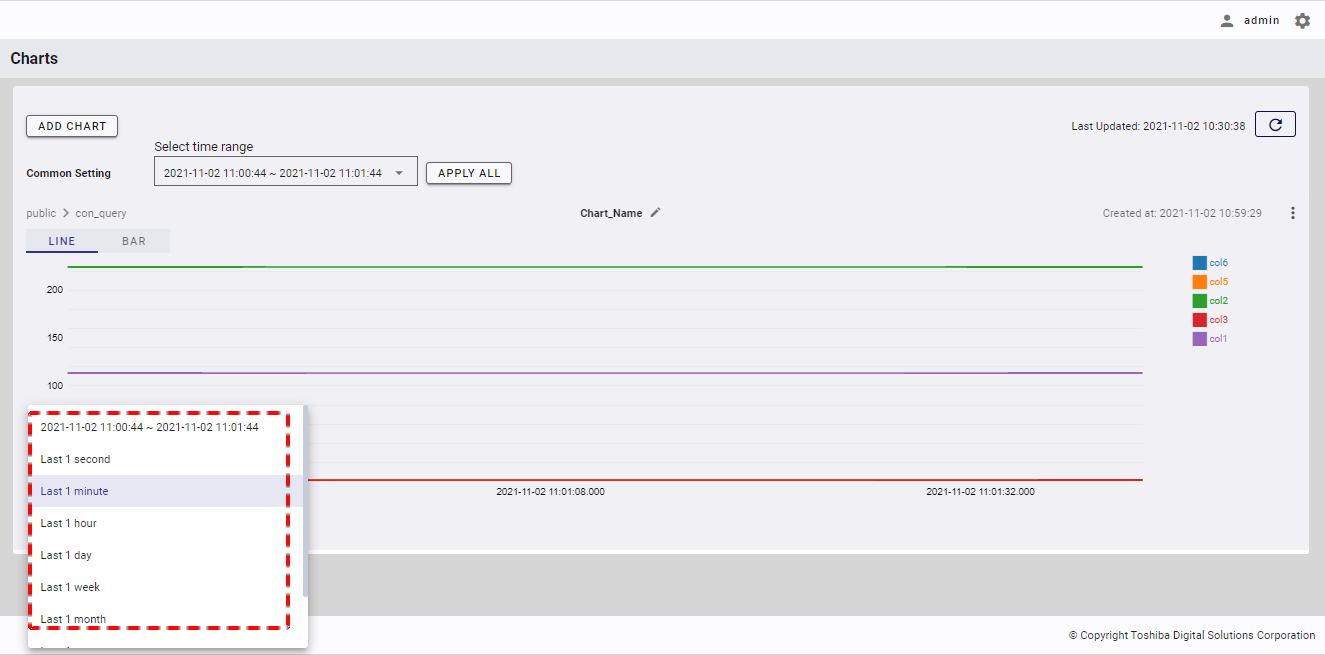
Task: Click the purple col1 legend swatch
Action: (1199, 339)
